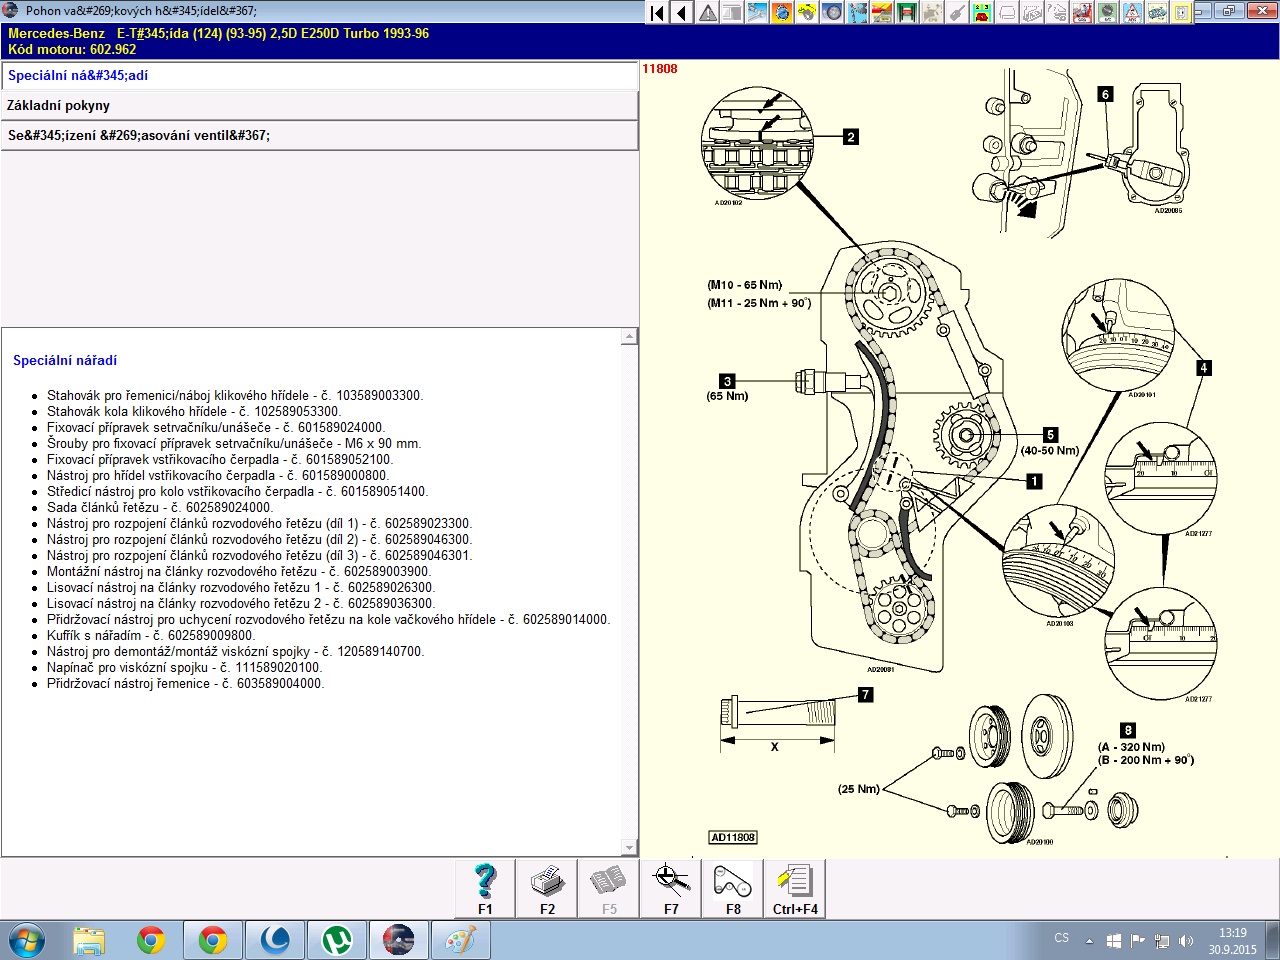Click the warning triangle toolbar icon
Viewport: 1280px width, 960px height.
(x=708, y=13)
